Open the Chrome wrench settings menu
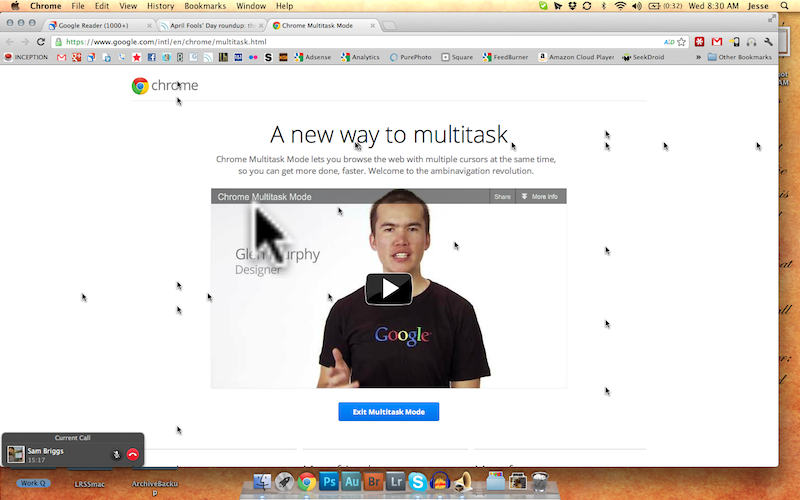 click(768, 42)
